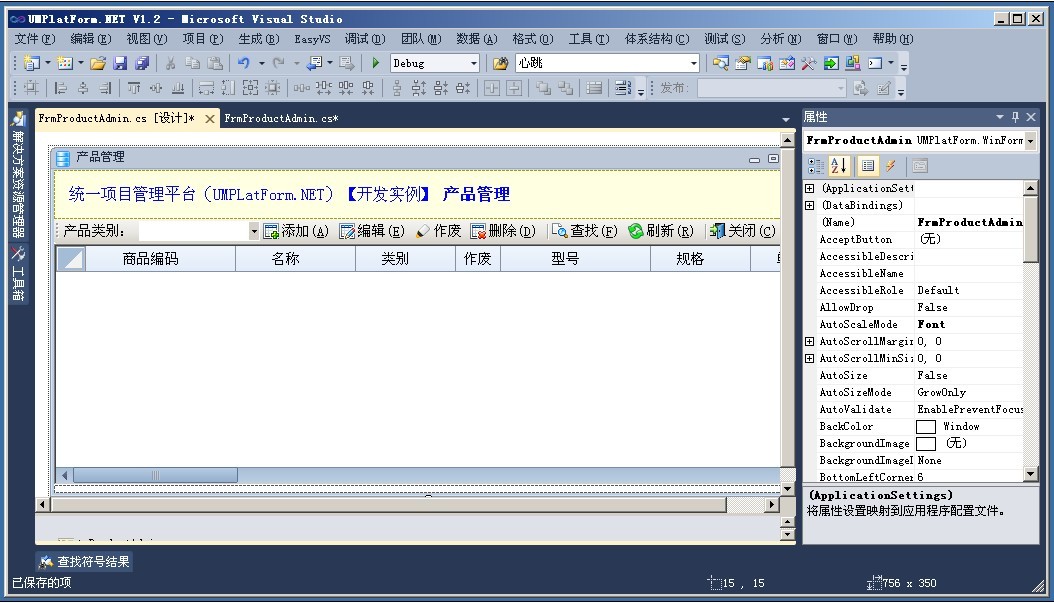
Task: Open the 心跳 search combo box
Action: pyautogui.click(x=694, y=63)
